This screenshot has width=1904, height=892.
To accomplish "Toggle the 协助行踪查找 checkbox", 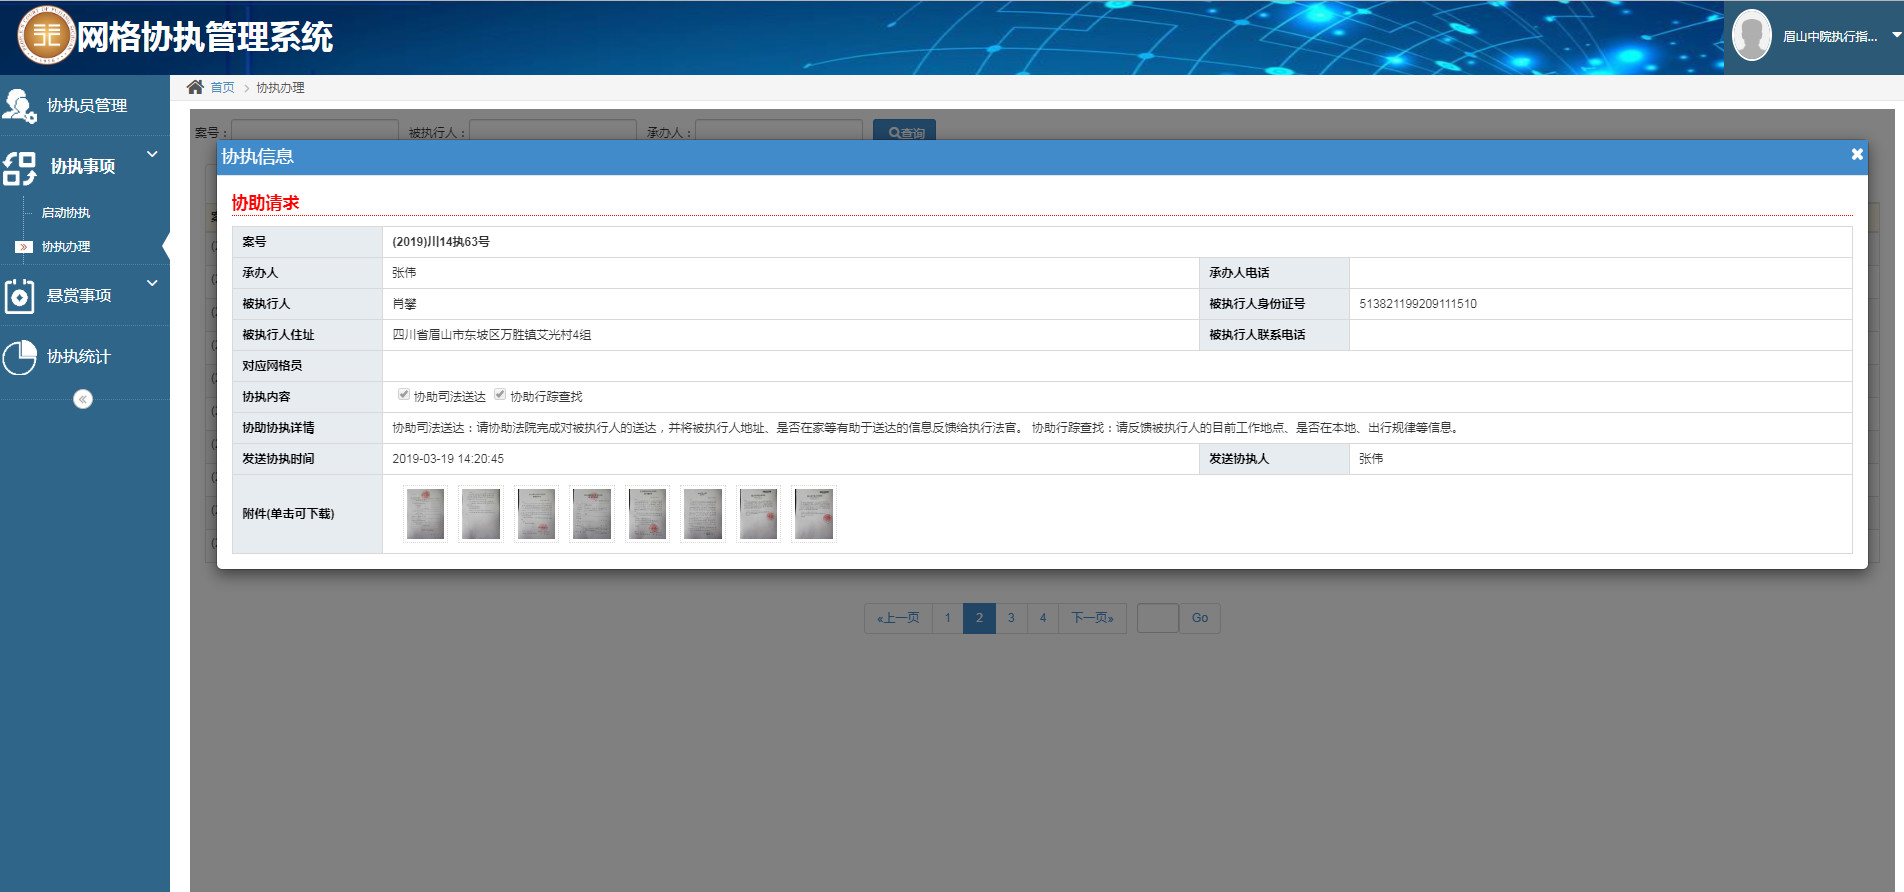I will (x=500, y=395).
